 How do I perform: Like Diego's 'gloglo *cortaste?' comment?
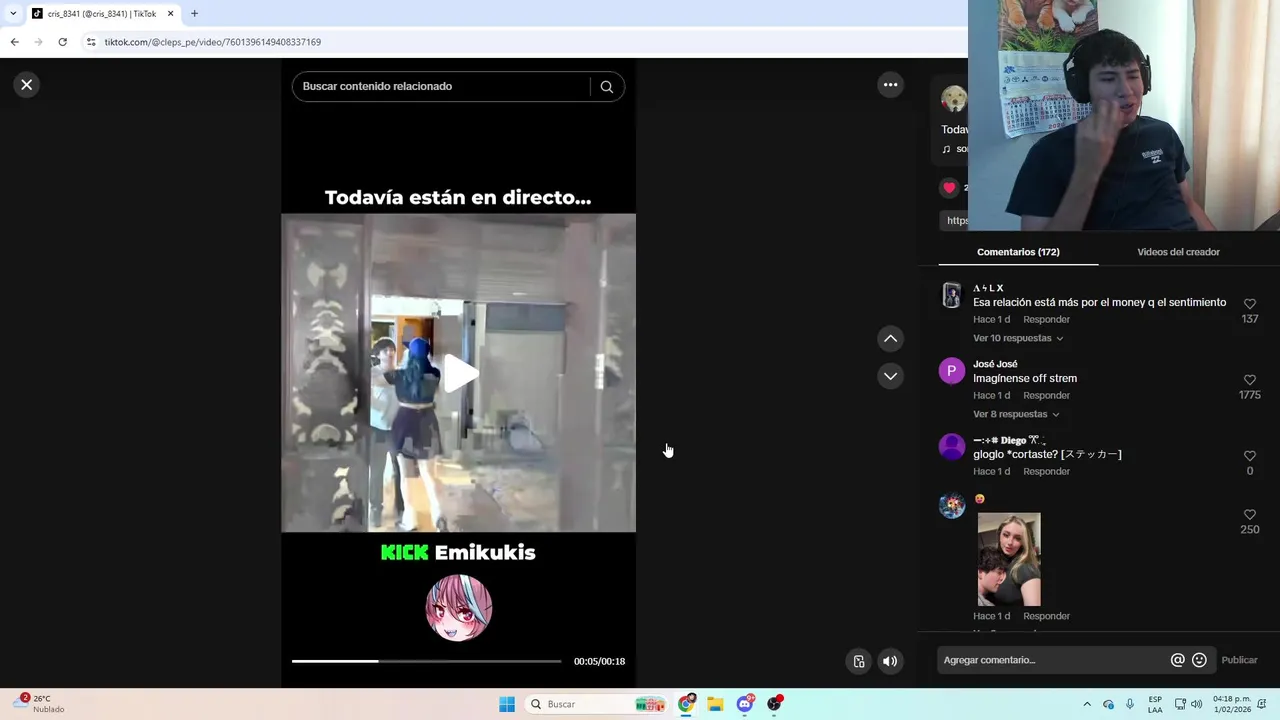click(x=1250, y=456)
